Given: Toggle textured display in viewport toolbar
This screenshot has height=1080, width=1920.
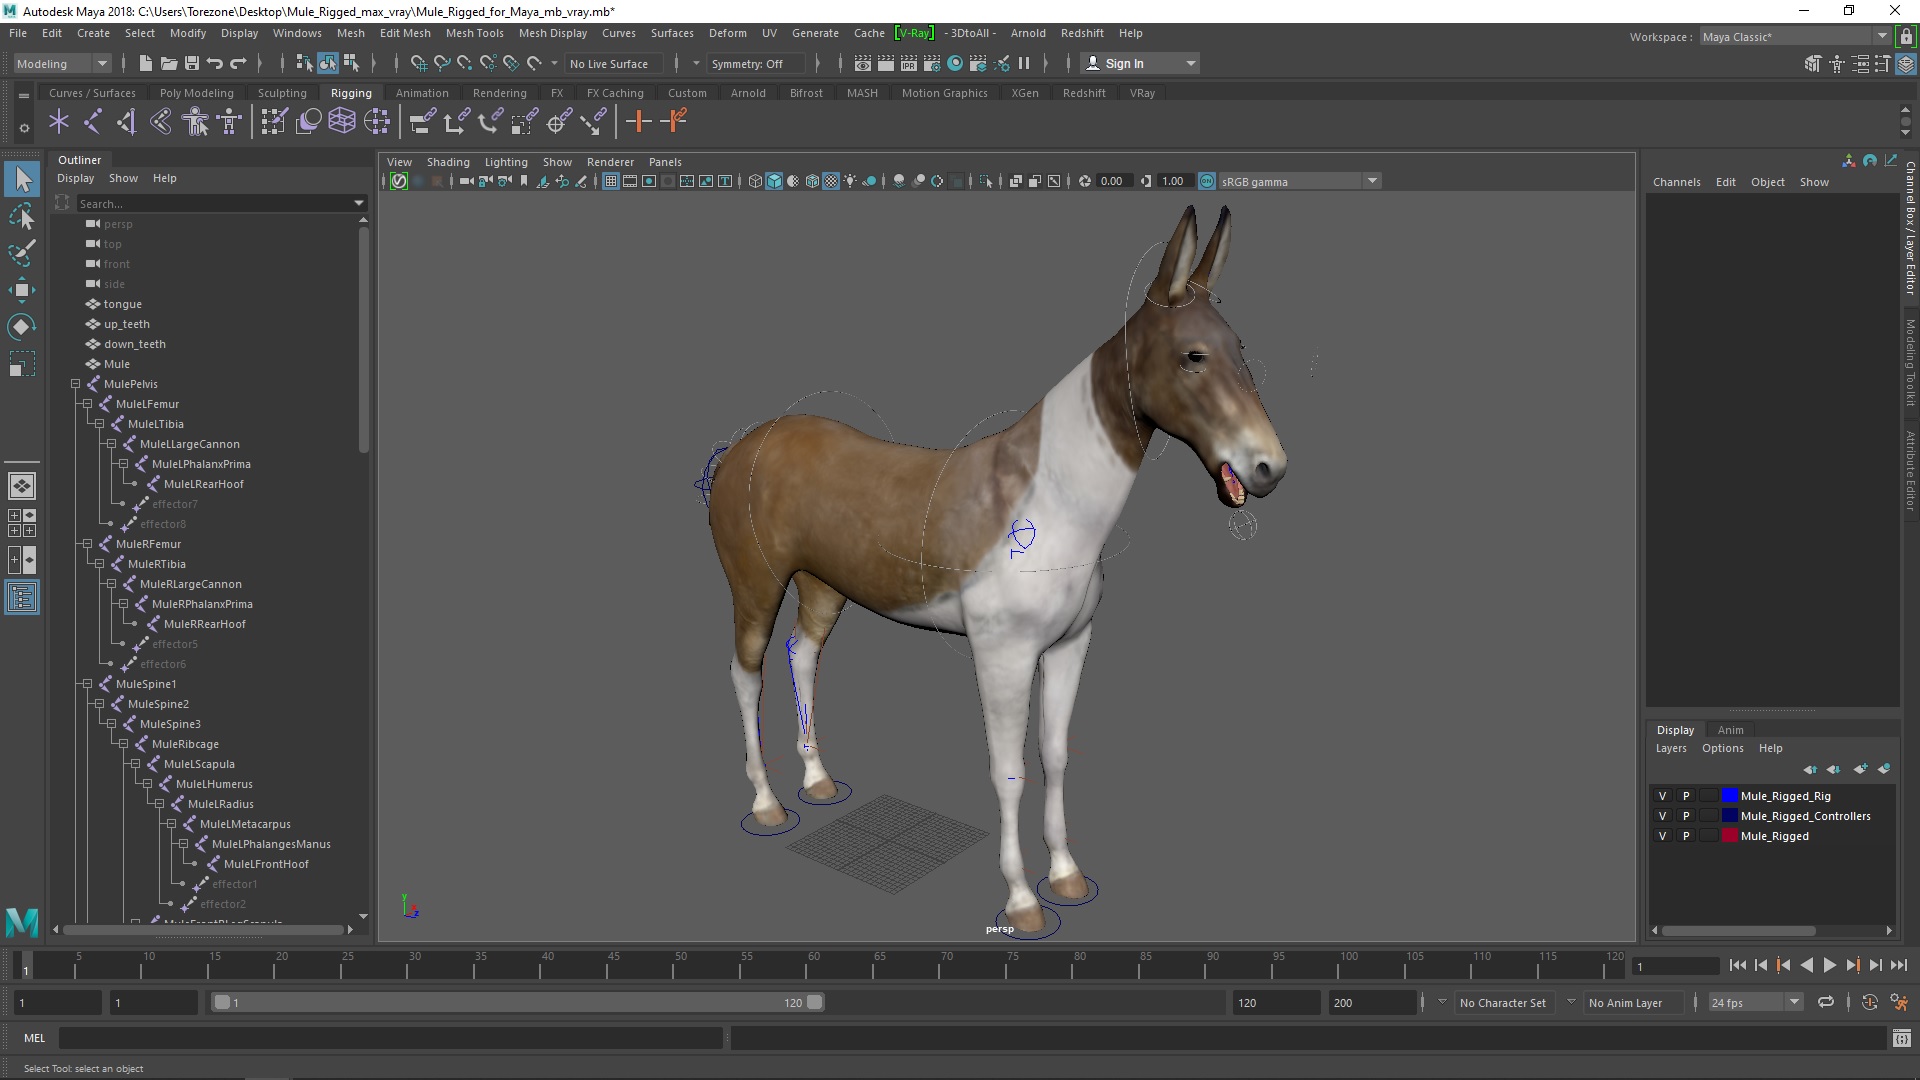Looking at the screenshot, I should coord(831,181).
